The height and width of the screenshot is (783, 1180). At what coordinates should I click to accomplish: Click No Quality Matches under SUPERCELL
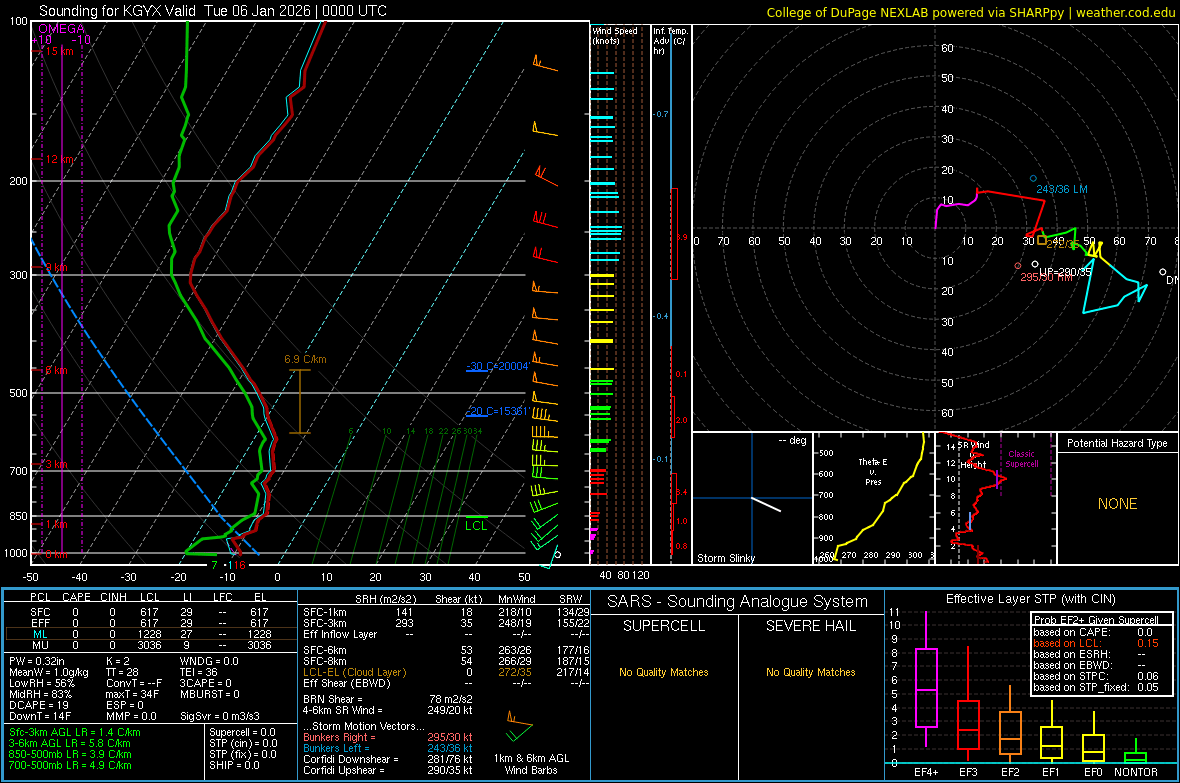[664, 672]
